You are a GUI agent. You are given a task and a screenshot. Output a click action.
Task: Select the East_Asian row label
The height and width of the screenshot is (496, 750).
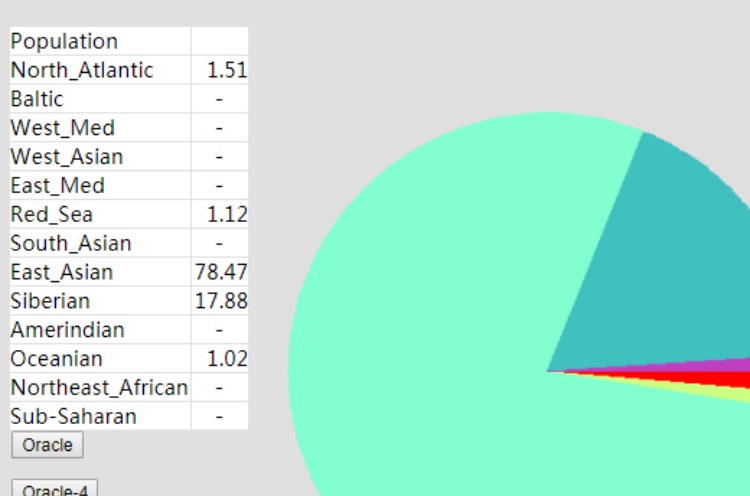pyautogui.click(x=100, y=272)
